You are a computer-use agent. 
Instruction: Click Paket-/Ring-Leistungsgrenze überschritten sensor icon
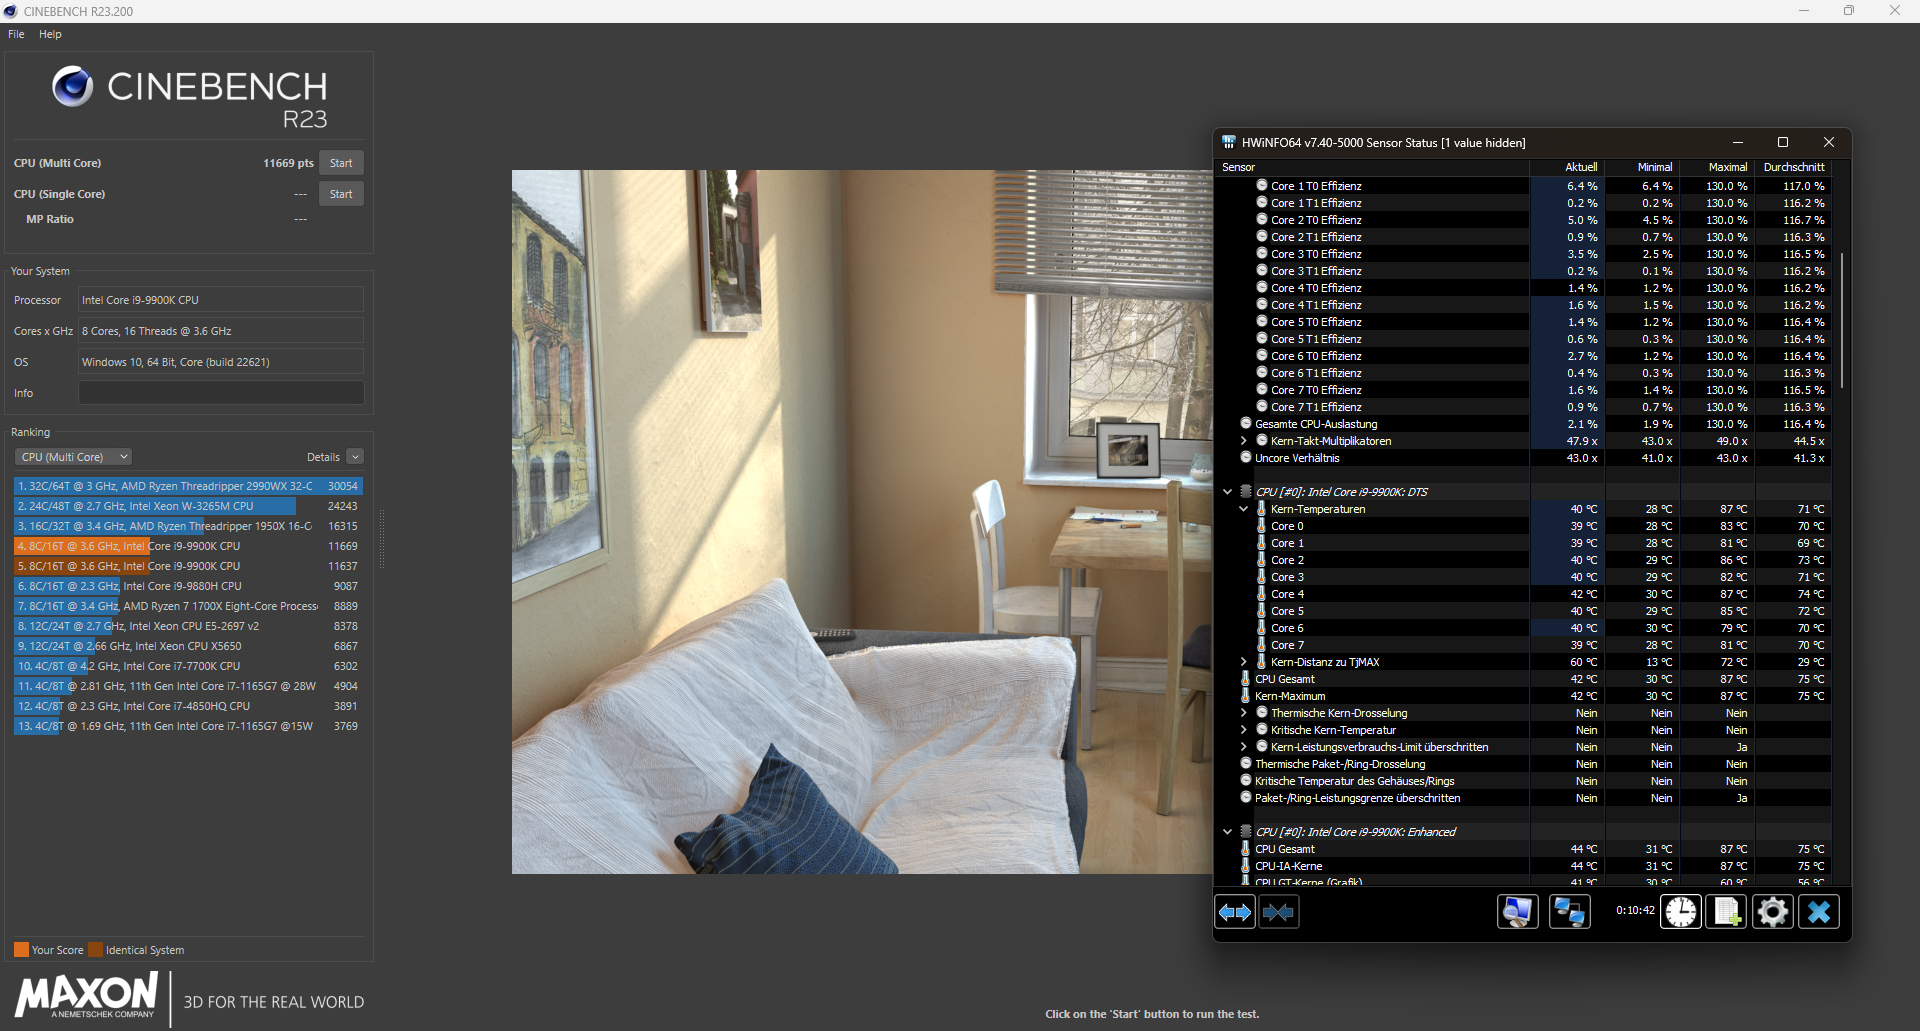[x=1246, y=797]
